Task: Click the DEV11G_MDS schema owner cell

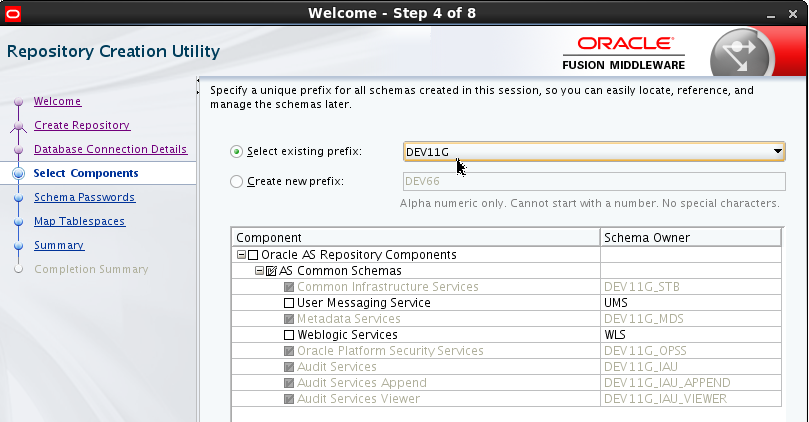Action: coord(691,319)
